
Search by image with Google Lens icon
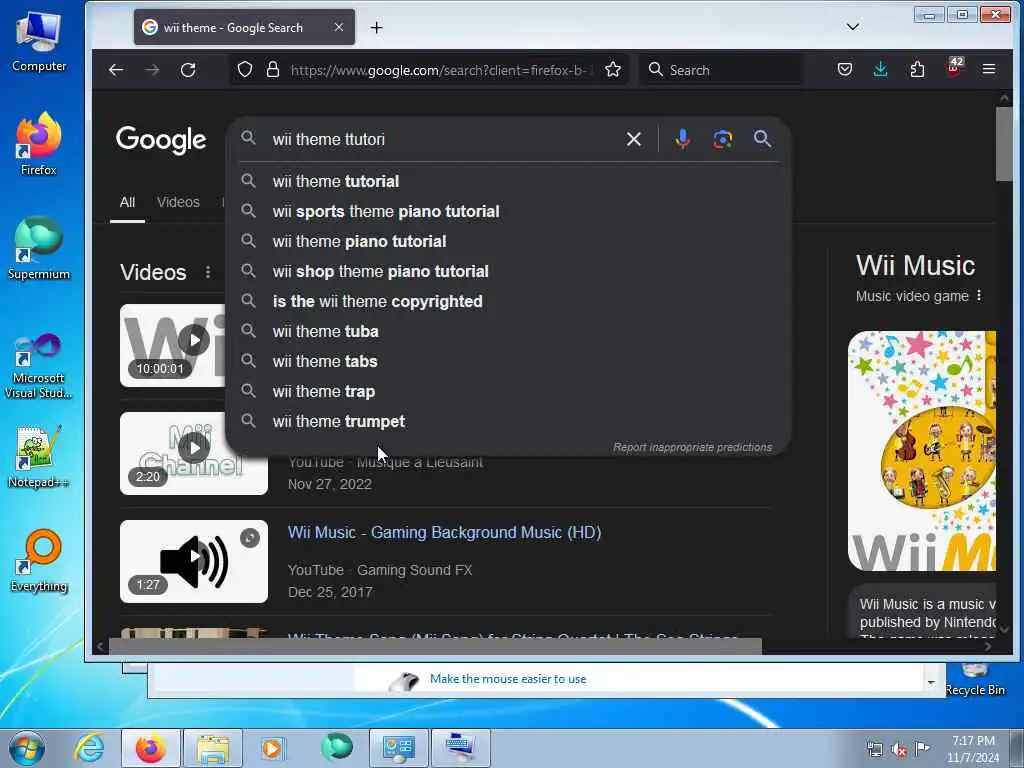pyautogui.click(x=722, y=139)
